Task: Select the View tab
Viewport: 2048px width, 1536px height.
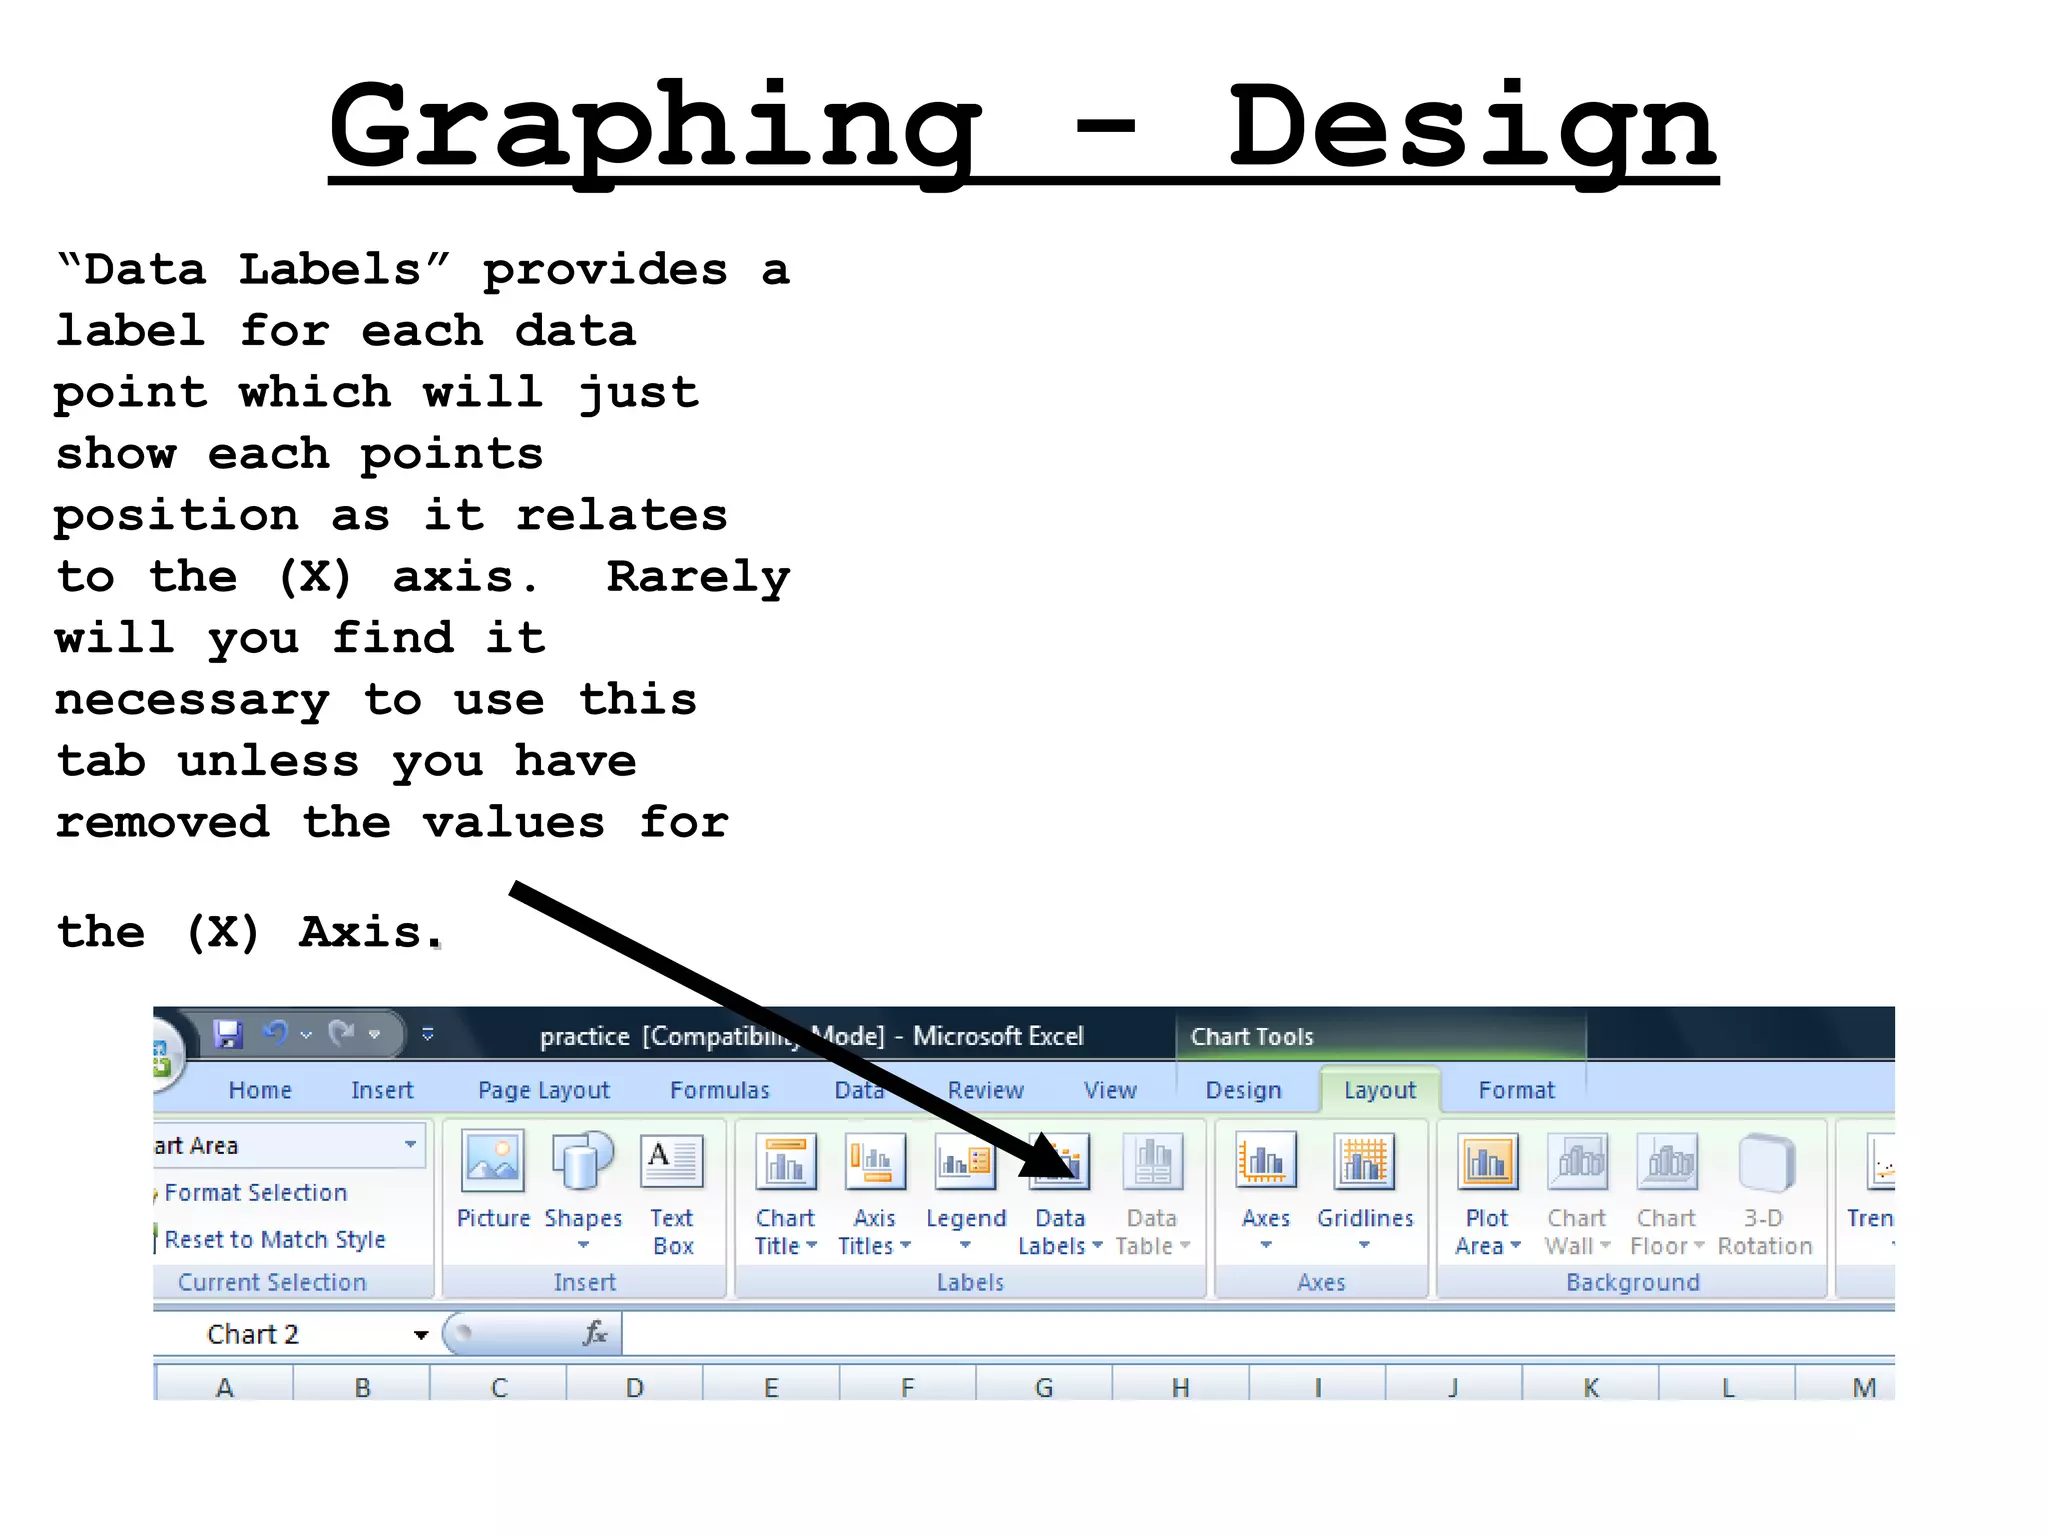Action: point(1110,1090)
